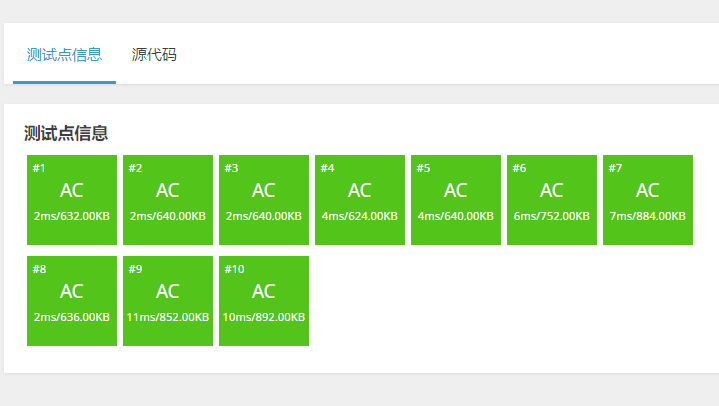Open the #5 AC test card
This screenshot has width=719, height=406.
[456, 200]
